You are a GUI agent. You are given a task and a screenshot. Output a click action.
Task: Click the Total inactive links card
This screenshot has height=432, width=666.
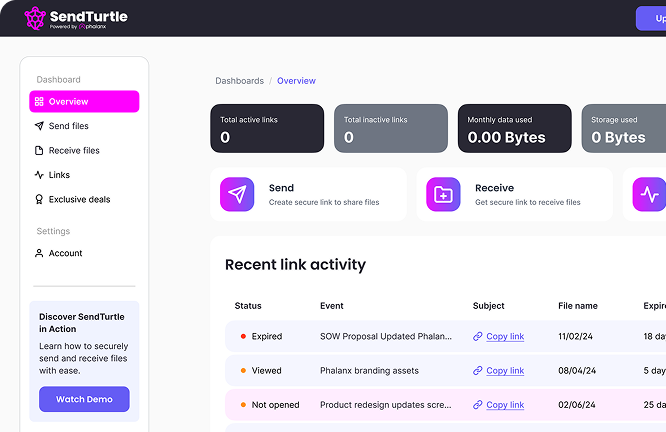[x=390, y=129]
